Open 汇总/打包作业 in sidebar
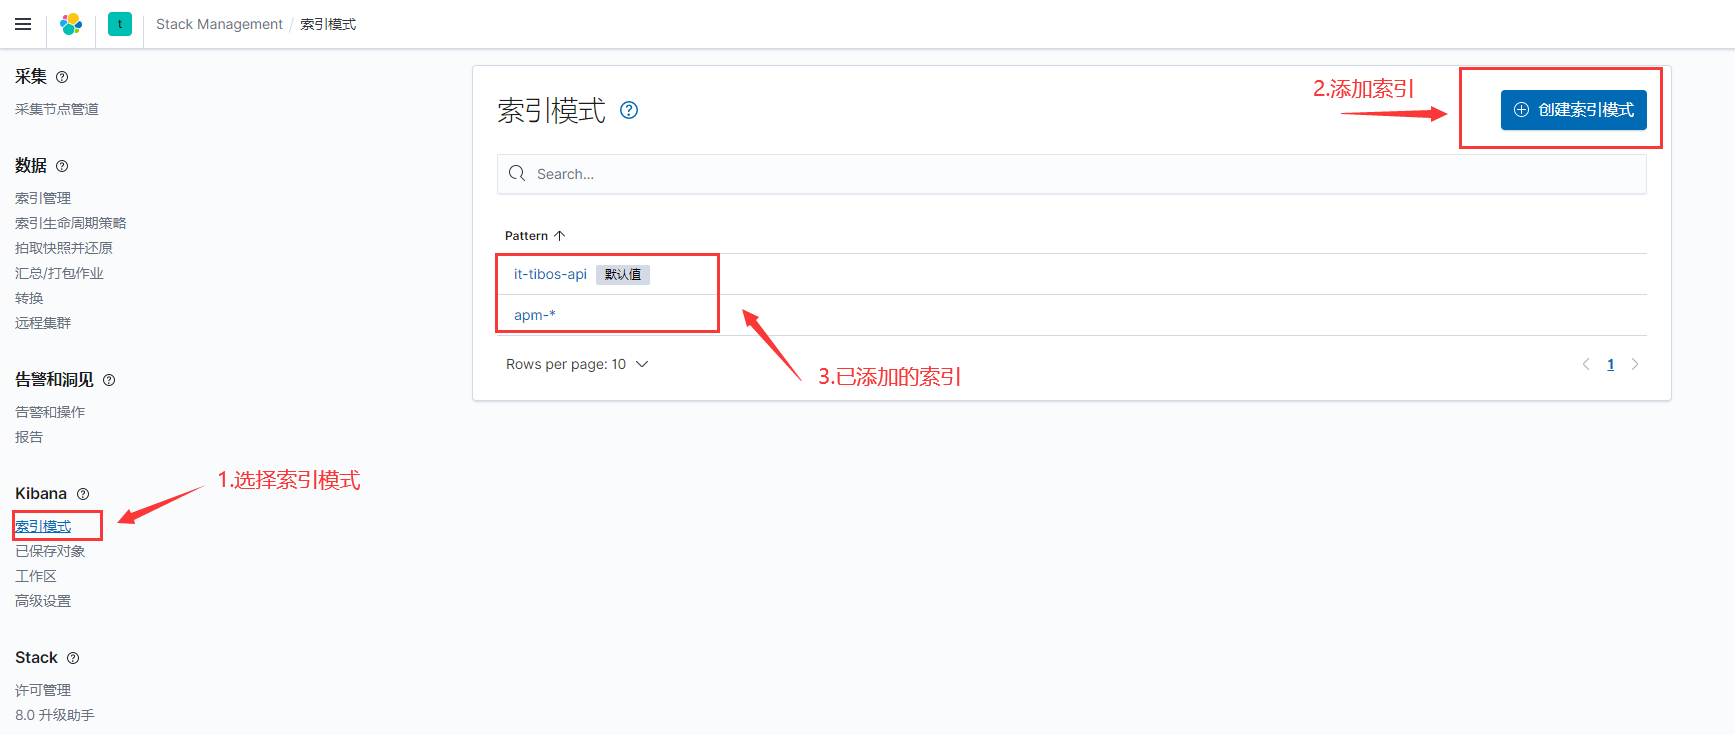The height and width of the screenshot is (735, 1735). 59,273
